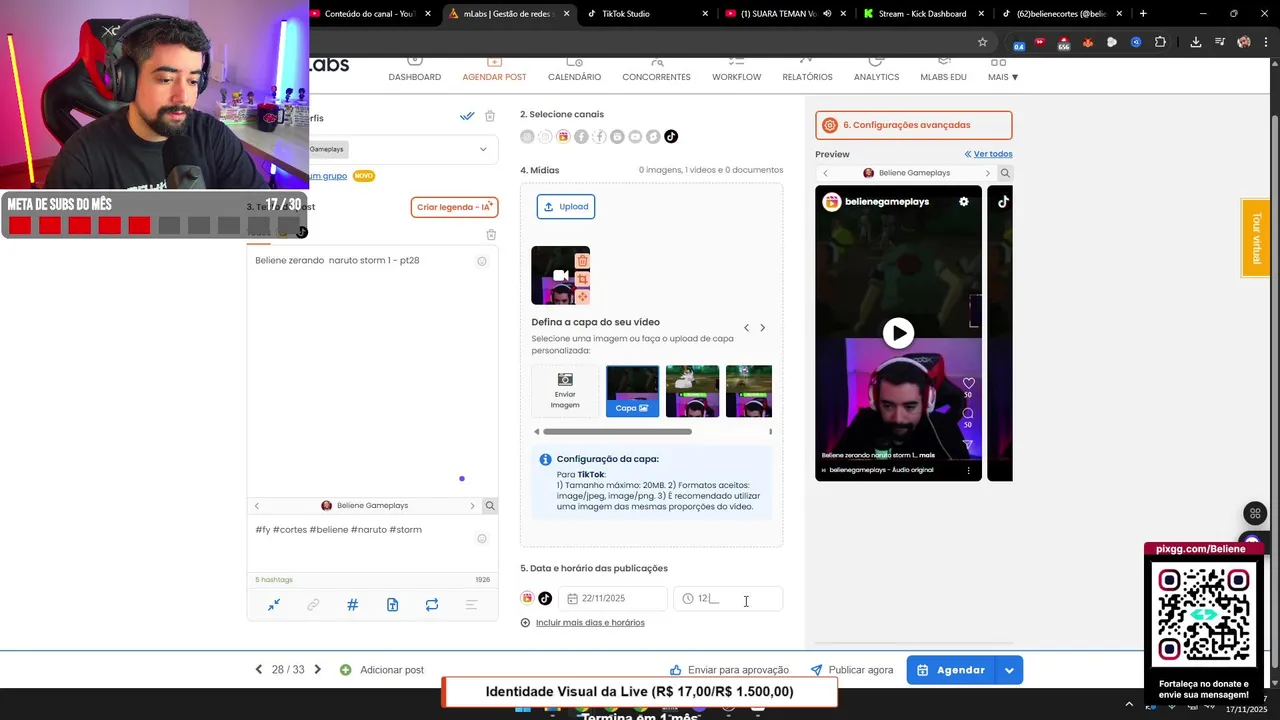Next profile arrow in the hashtags profile bar
The image size is (1280, 720).
click(x=472, y=506)
